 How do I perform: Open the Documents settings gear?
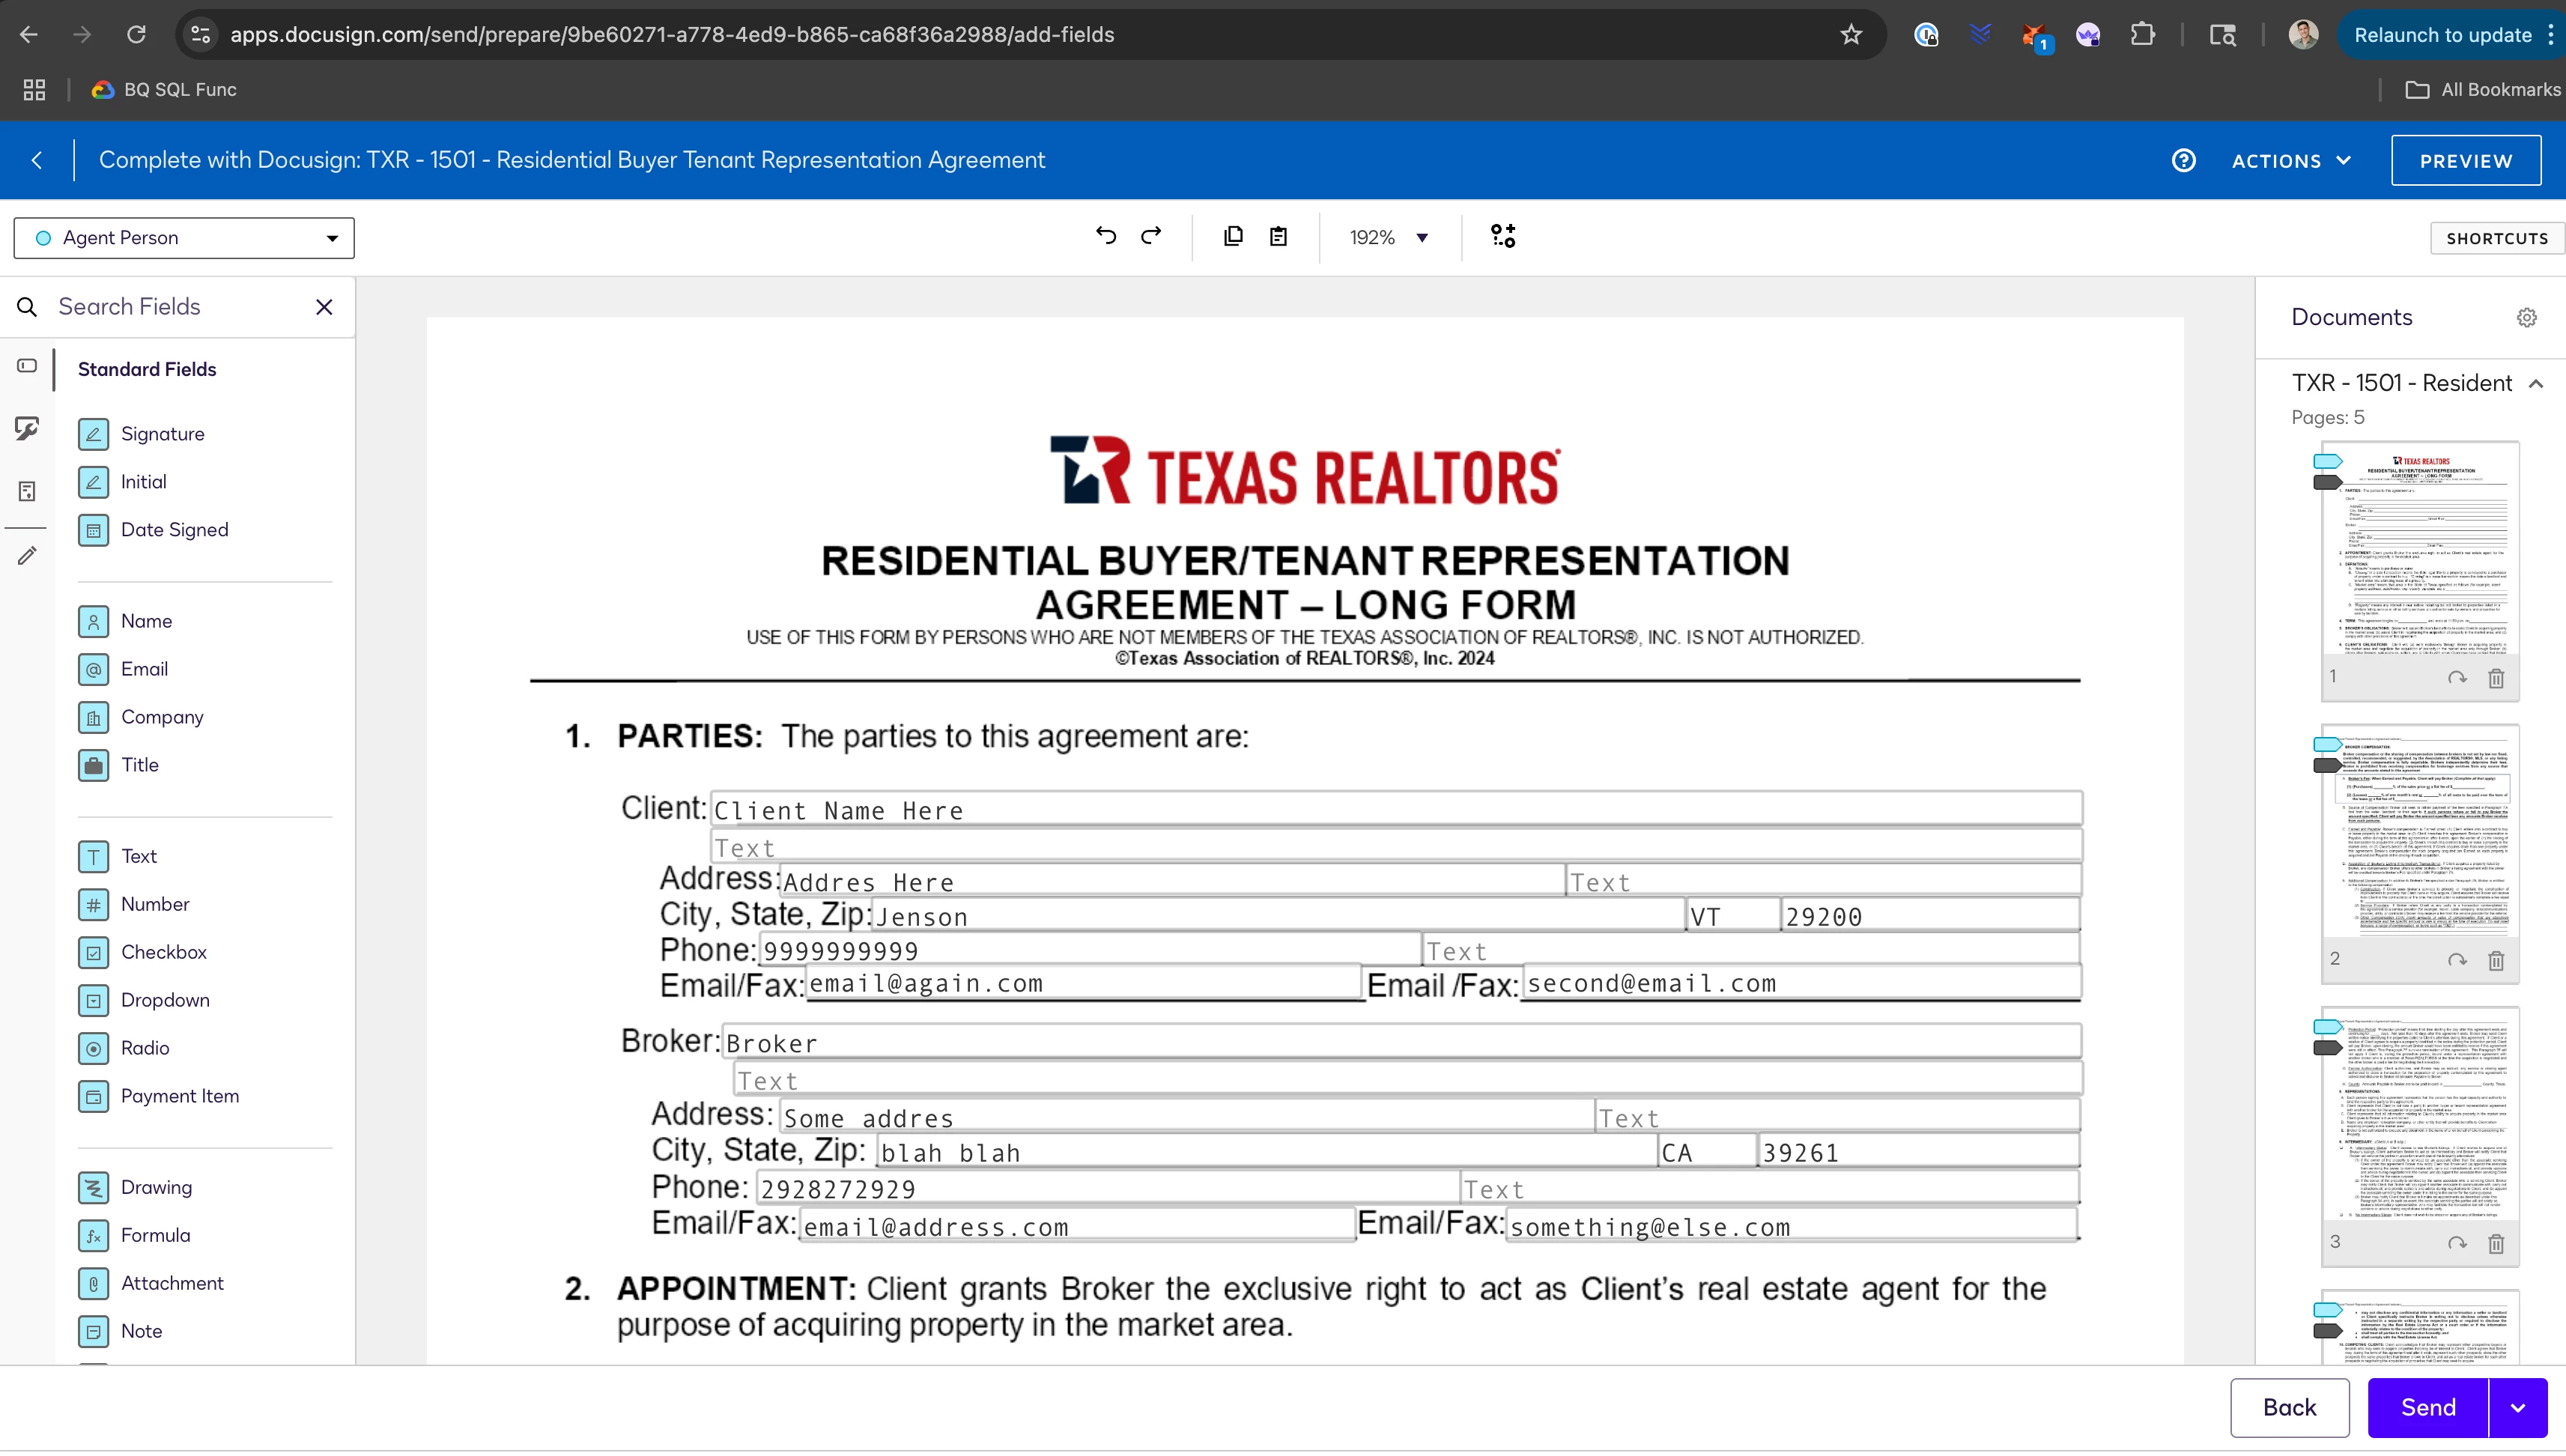2527,317
